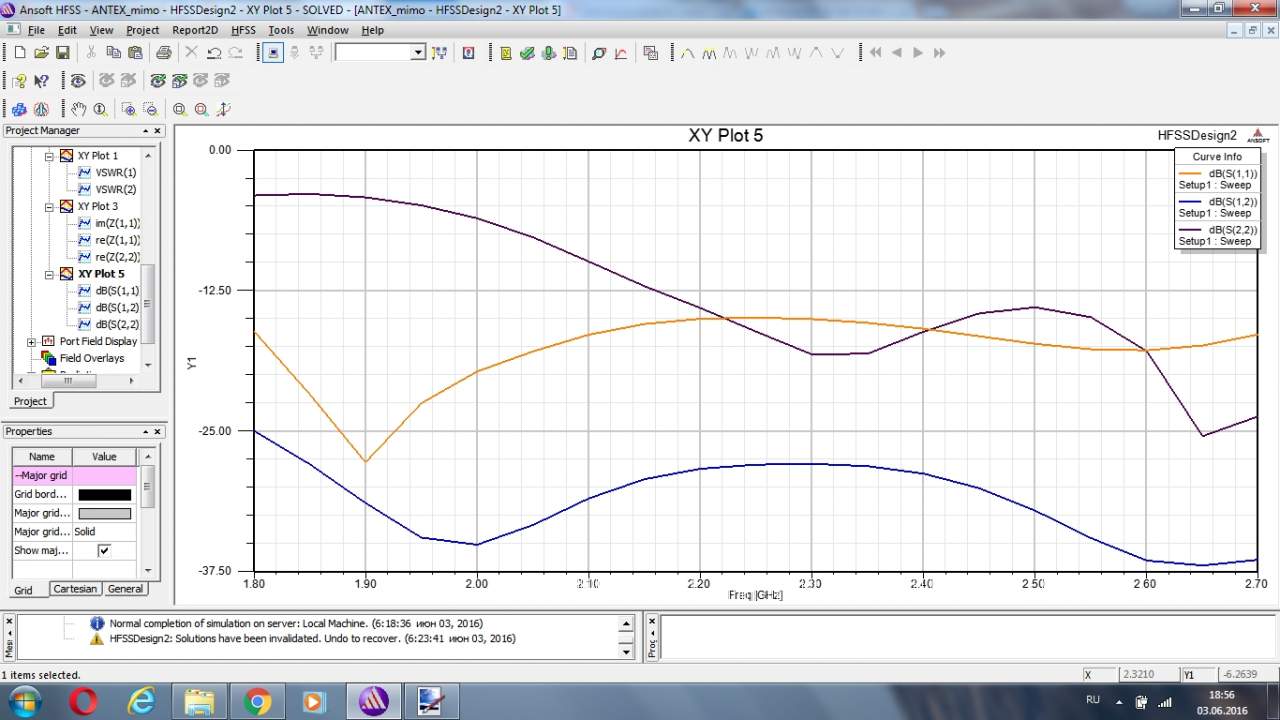
Task: Open the Window menu
Action: point(328,30)
